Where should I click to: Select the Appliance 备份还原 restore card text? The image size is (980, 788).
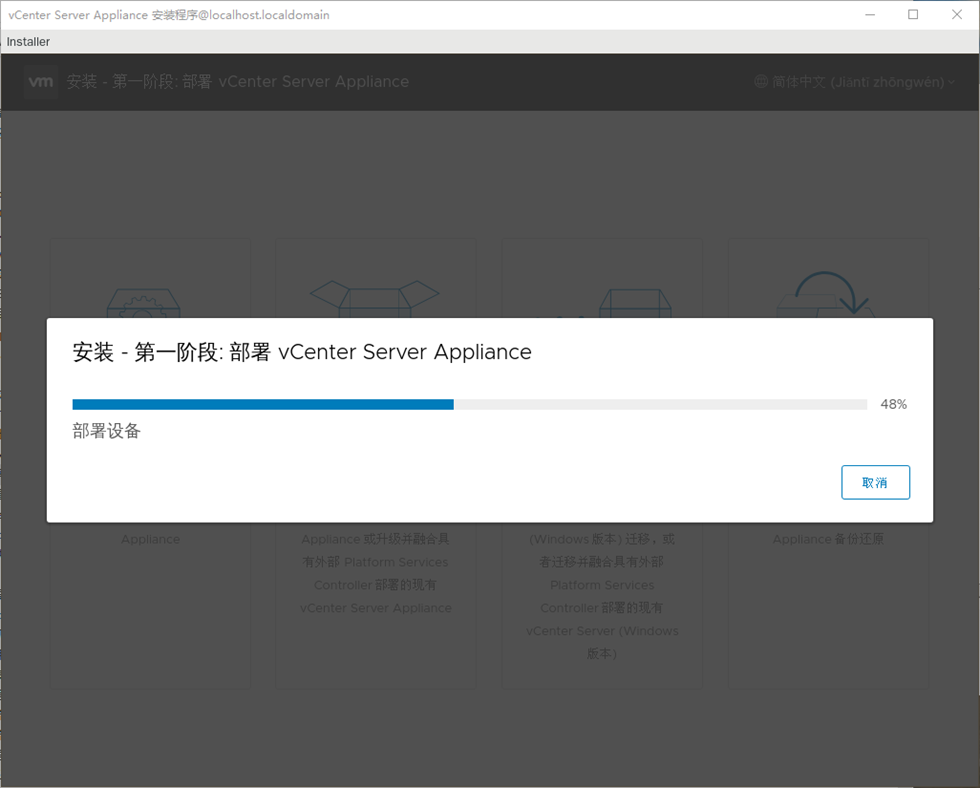827,539
